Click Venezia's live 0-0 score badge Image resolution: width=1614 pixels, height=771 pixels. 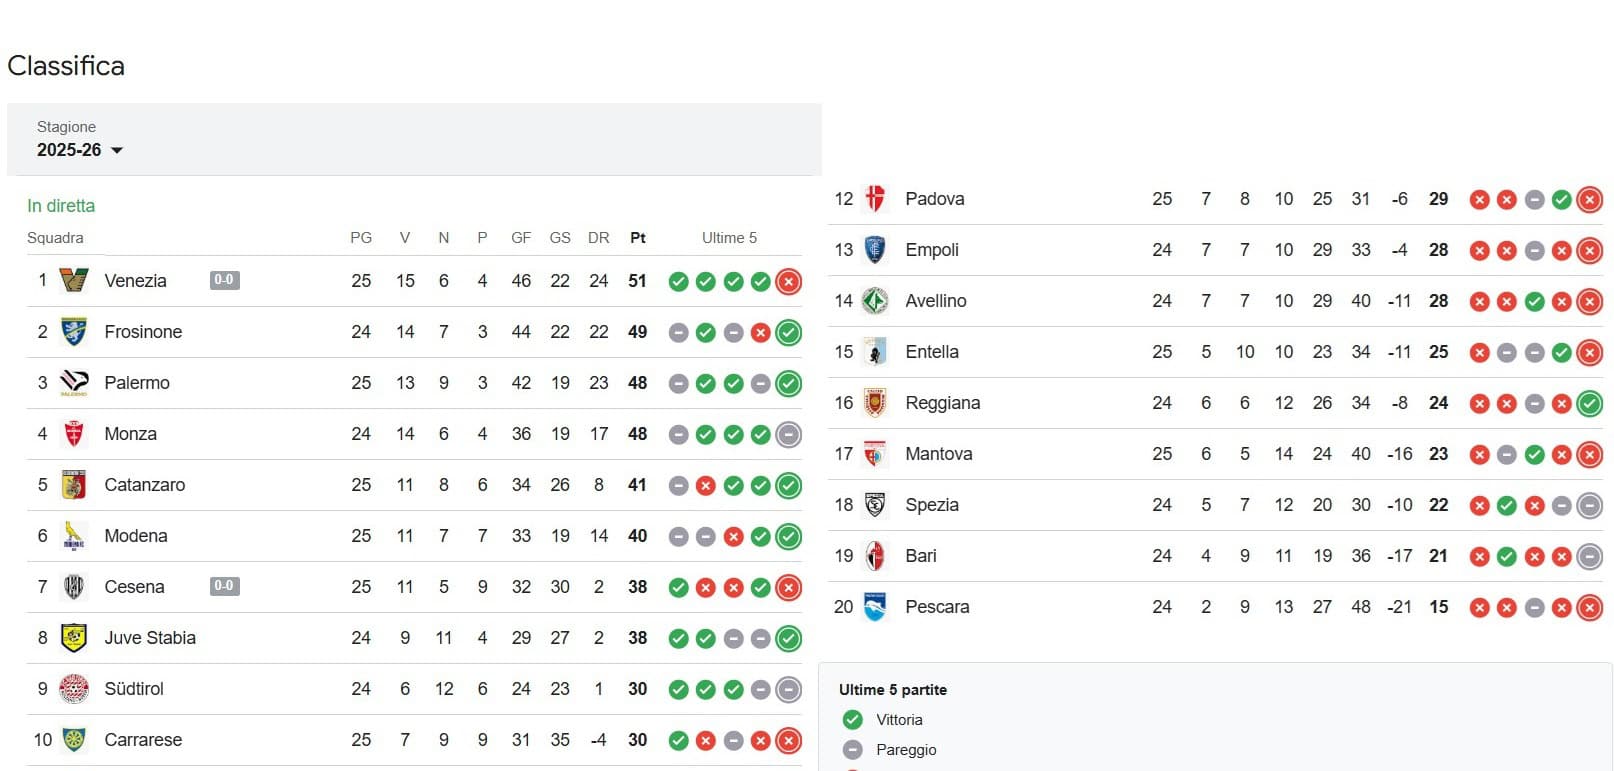pos(224,280)
